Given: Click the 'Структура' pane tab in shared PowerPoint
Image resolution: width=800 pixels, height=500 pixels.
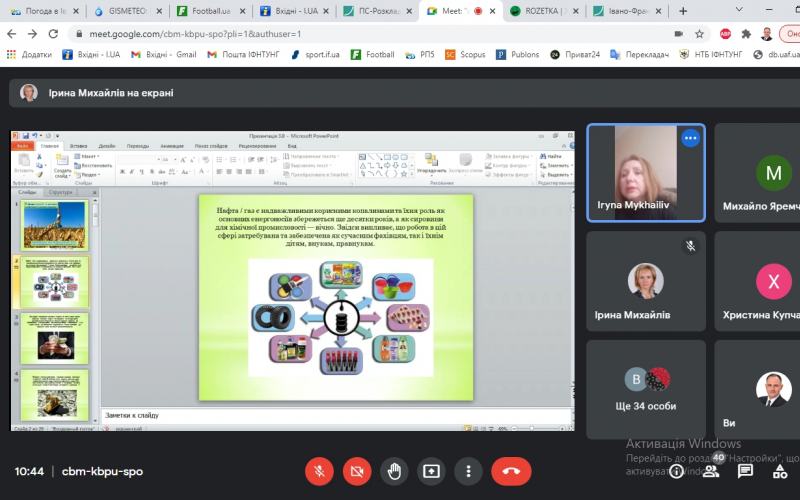Looking at the screenshot, I should (60, 192).
